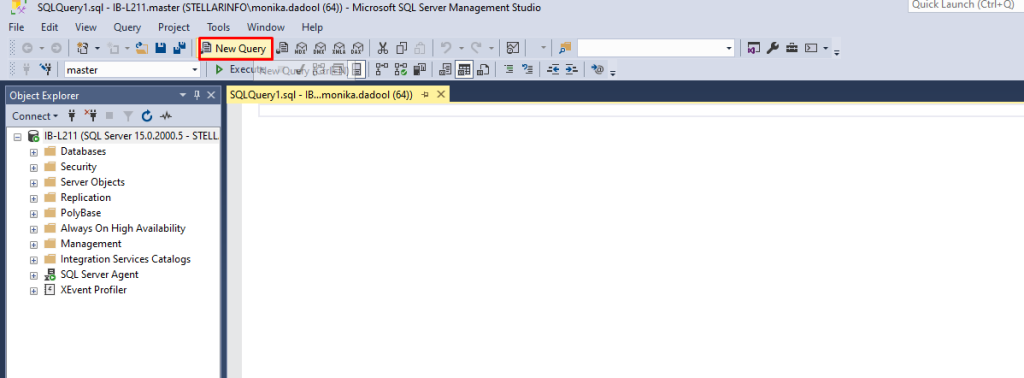Click the Undo arrow icon

pos(446,48)
